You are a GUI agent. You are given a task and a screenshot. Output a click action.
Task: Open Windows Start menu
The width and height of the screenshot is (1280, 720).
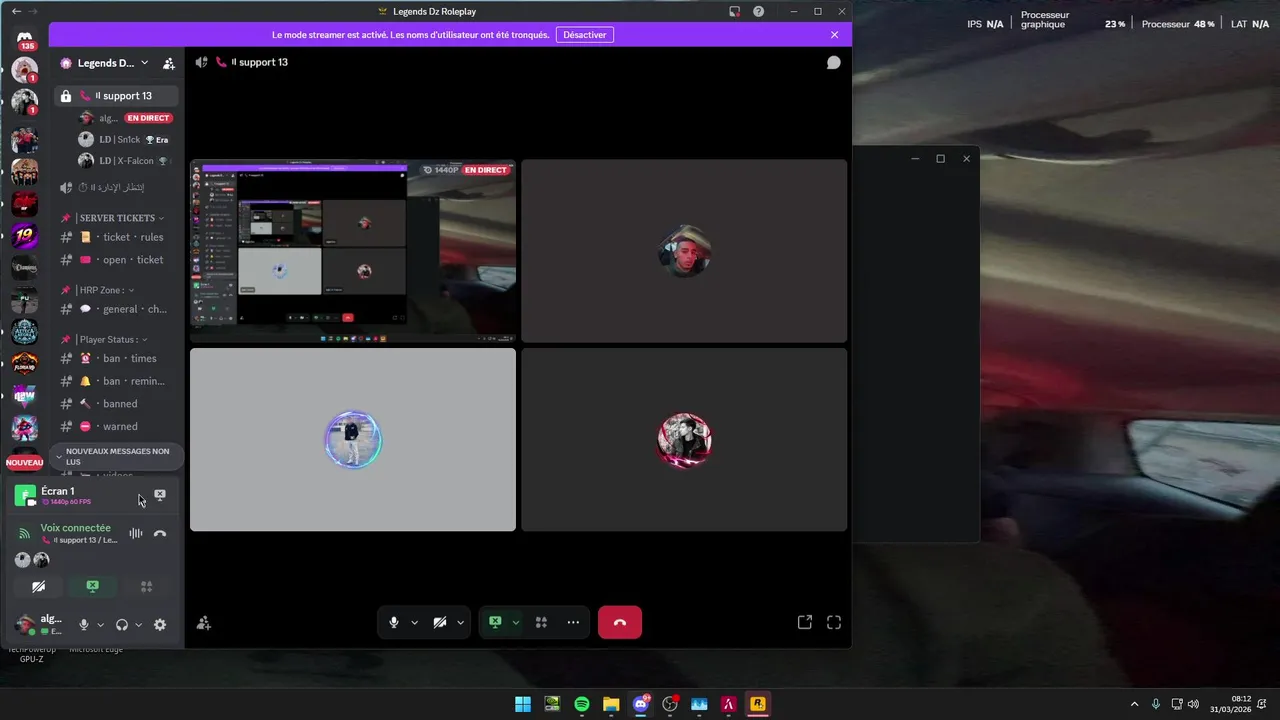[523, 704]
